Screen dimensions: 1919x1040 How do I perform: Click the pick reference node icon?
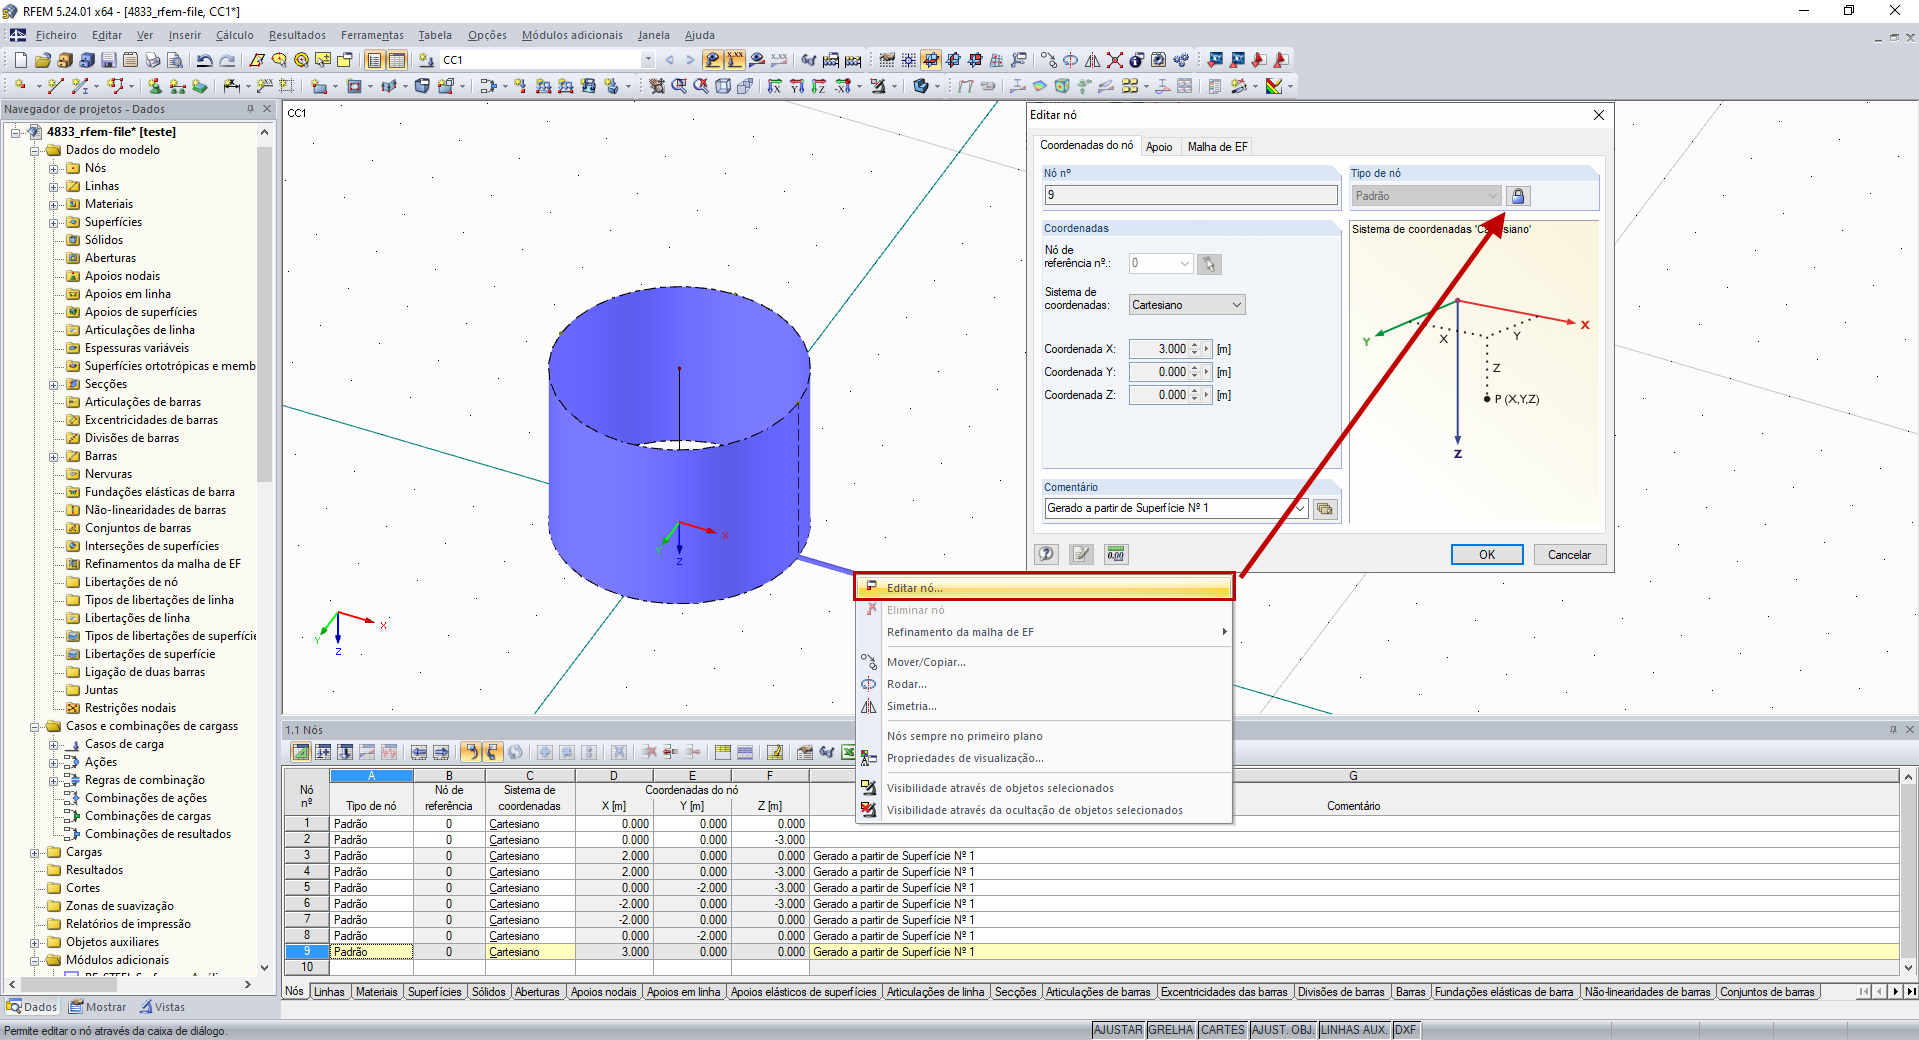[x=1209, y=264]
